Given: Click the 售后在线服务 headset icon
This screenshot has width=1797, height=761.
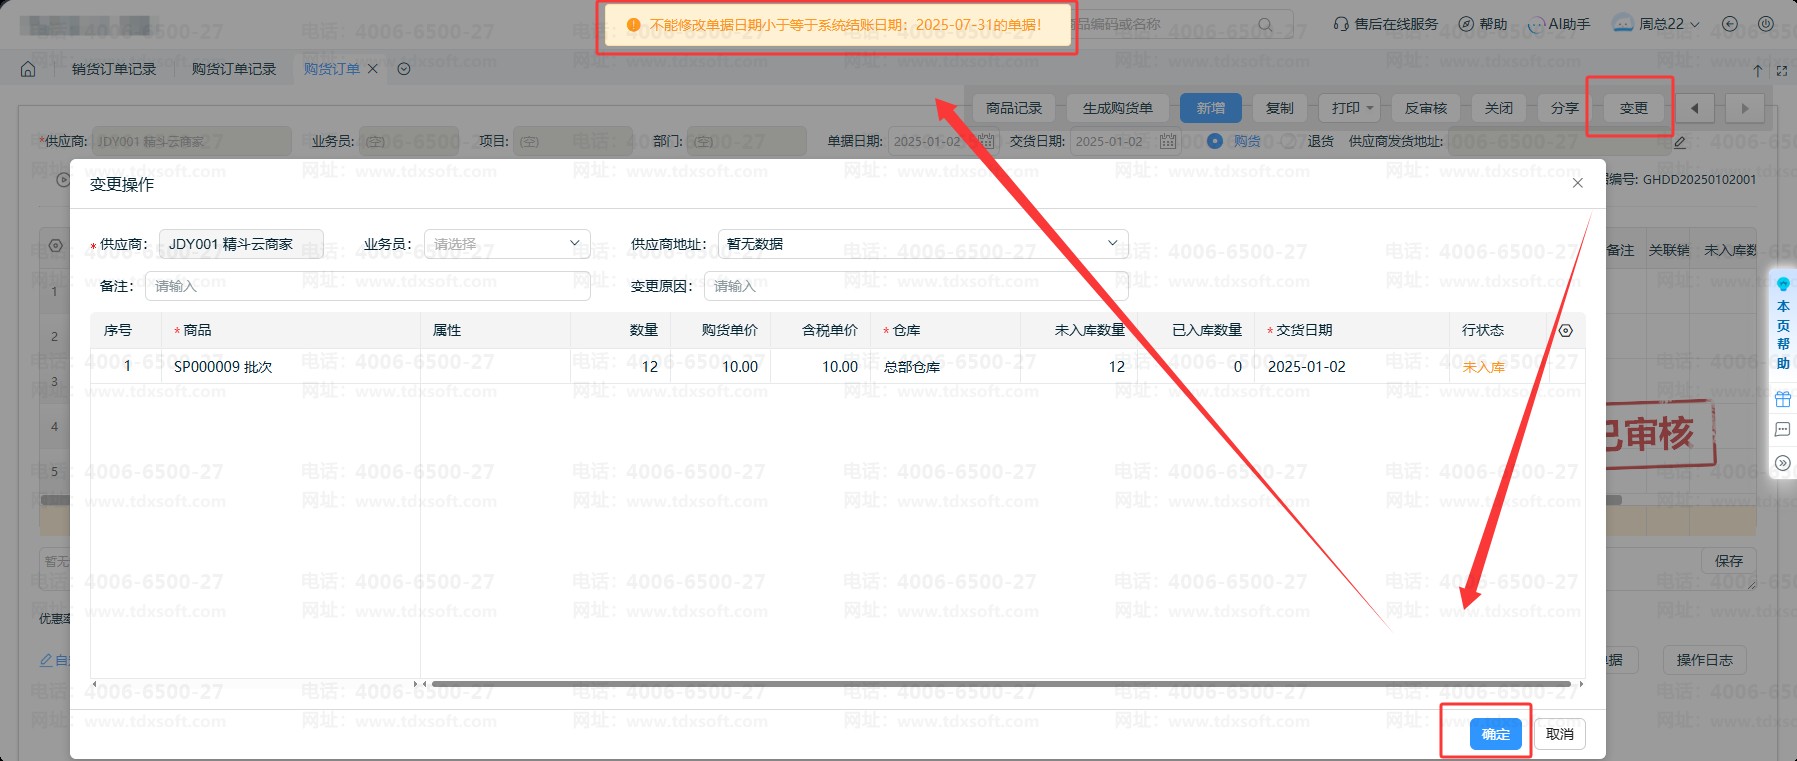Looking at the screenshot, I should 1341,24.
